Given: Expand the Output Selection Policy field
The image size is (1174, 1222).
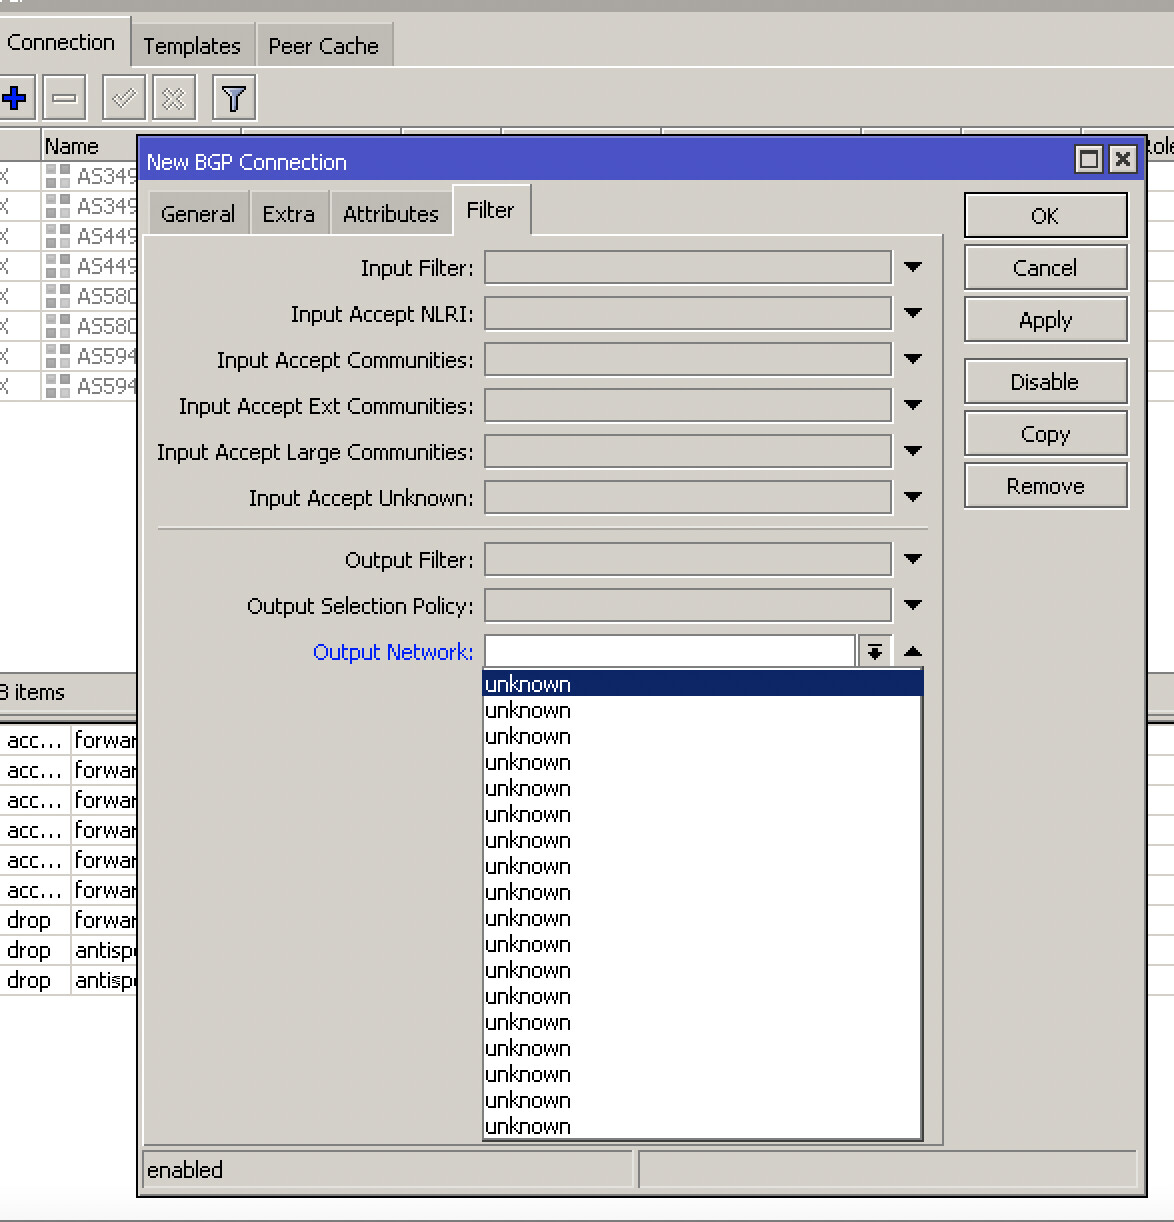Looking at the screenshot, I should (x=912, y=605).
